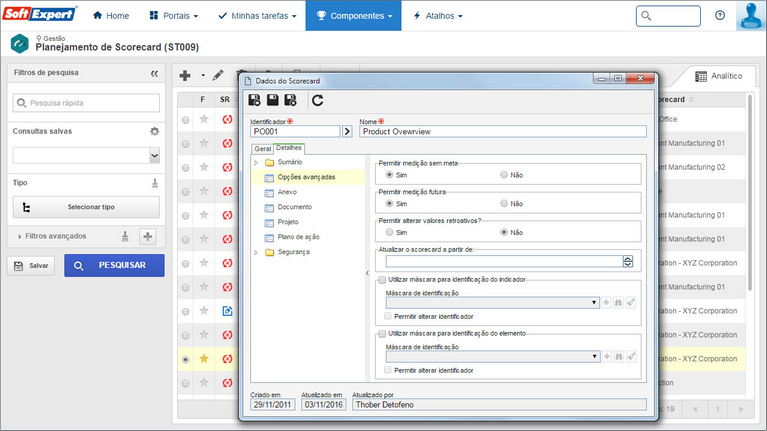Viewport: 767px width, 431px height.
Task: Add an advanced filter with plus button
Action: pyautogui.click(x=148, y=236)
